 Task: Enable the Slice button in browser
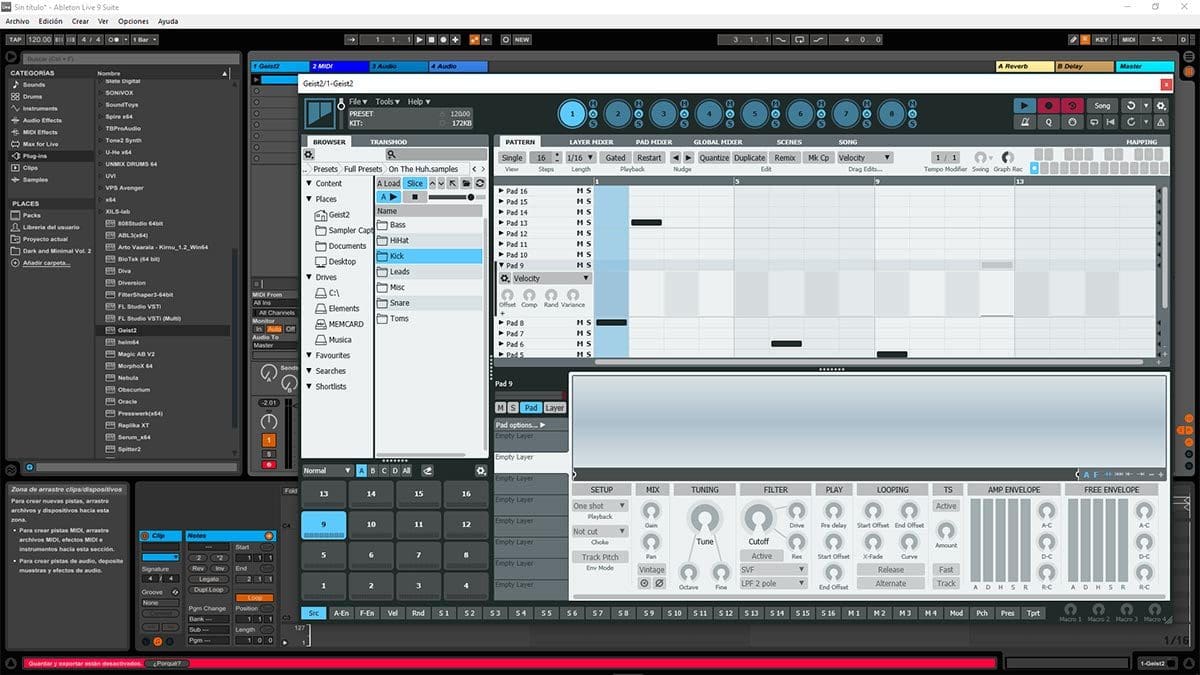[x=415, y=183]
